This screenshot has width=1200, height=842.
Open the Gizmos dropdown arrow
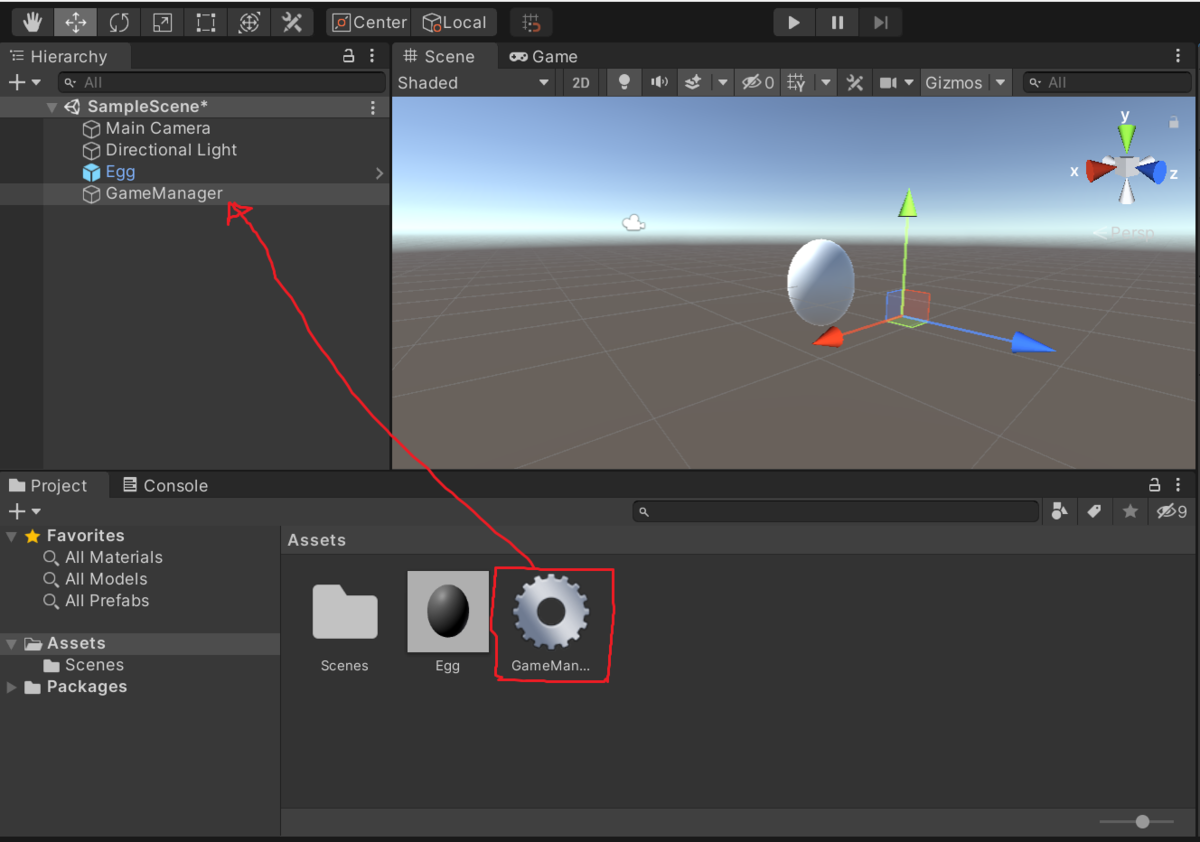pos(1000,83)
